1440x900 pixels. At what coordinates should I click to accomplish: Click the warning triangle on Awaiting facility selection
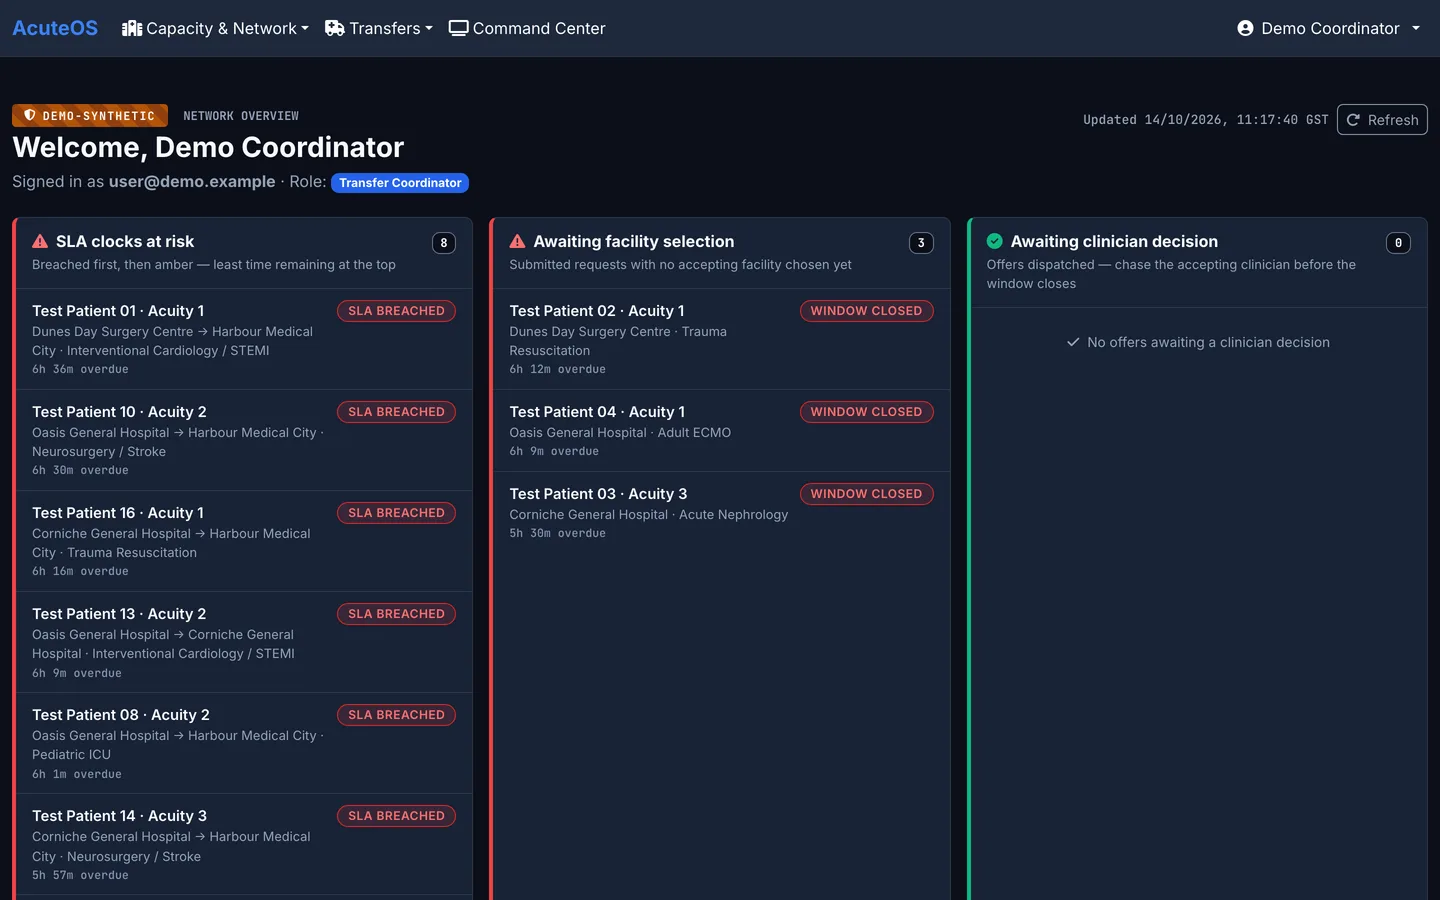coord(517,241)
